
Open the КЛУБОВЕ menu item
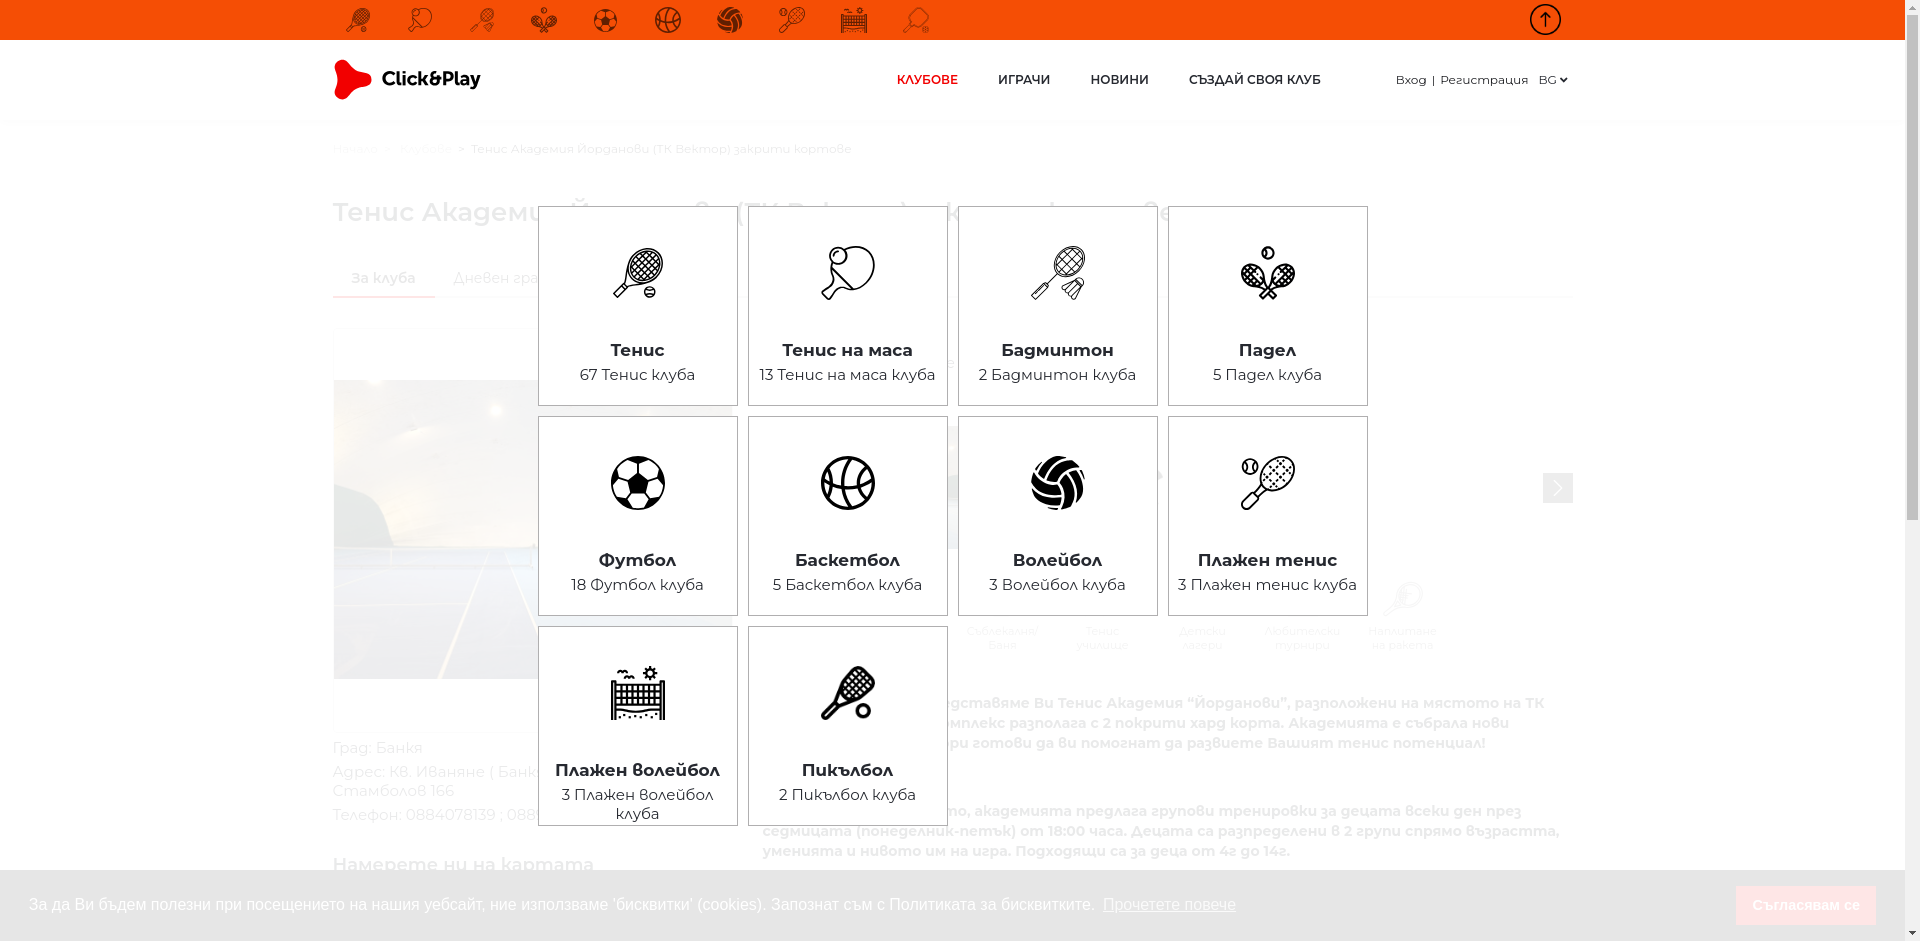point(927,80)
